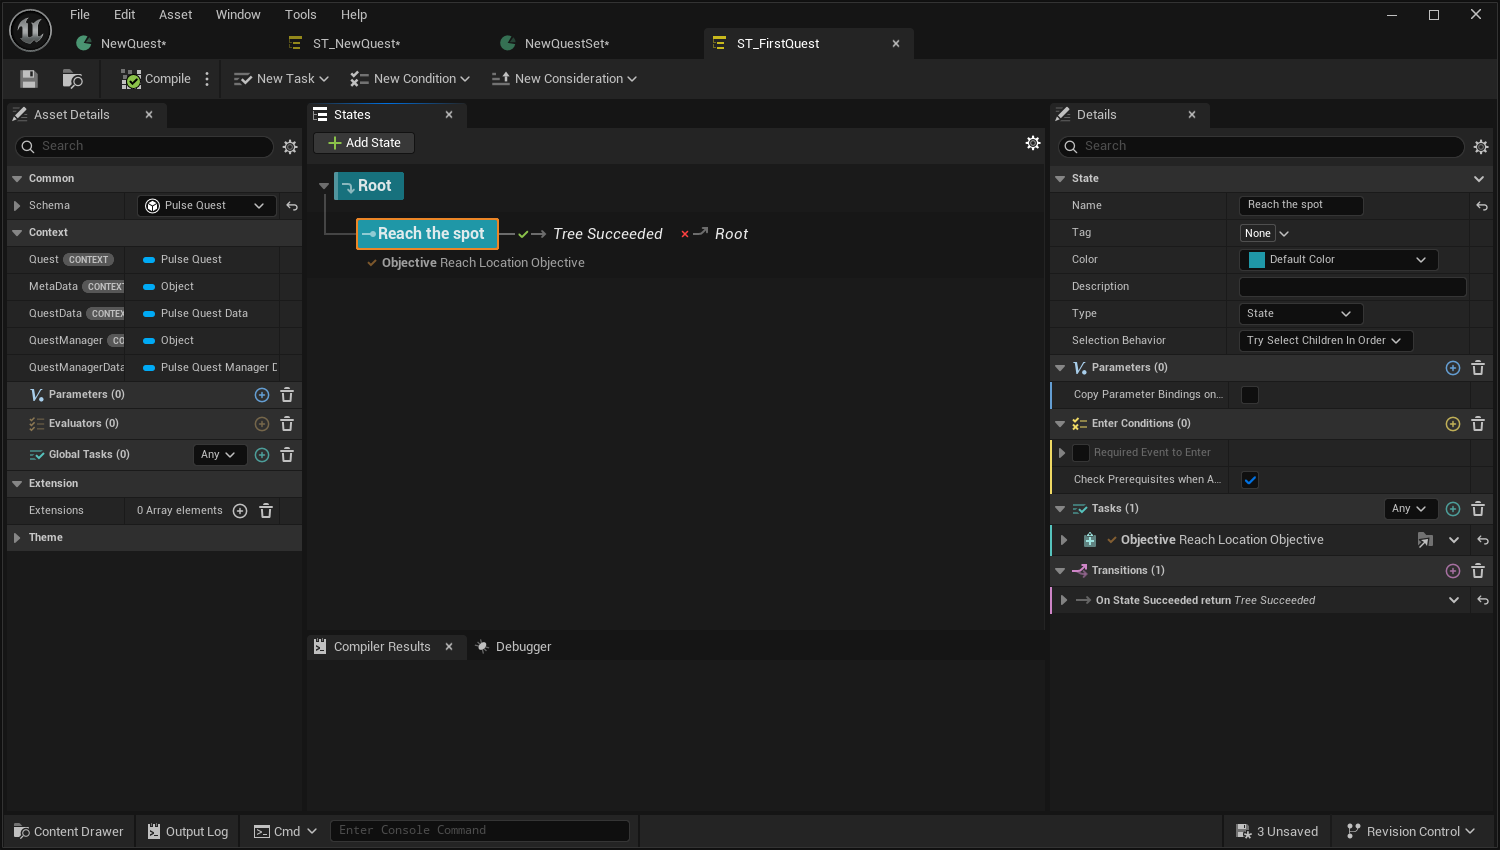Reset Name field to default arrow
The width and height of the screenshot is (1500, 850).
pyautogui.click(x=1482, y=206)
